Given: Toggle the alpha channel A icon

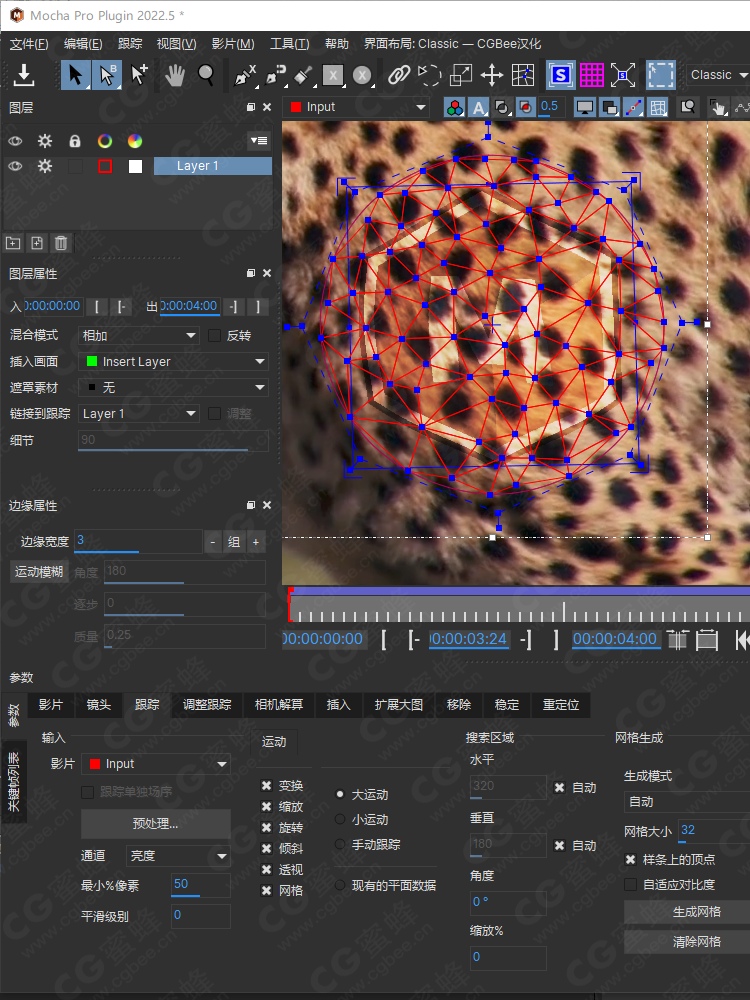Looking at the screenshot, I should click(478, 107).
